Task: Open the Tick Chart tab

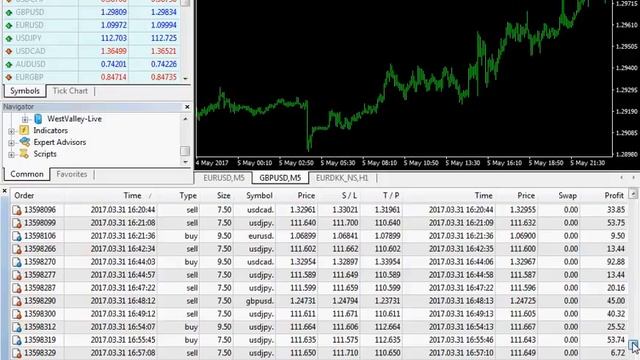Action: click(70, 91)
